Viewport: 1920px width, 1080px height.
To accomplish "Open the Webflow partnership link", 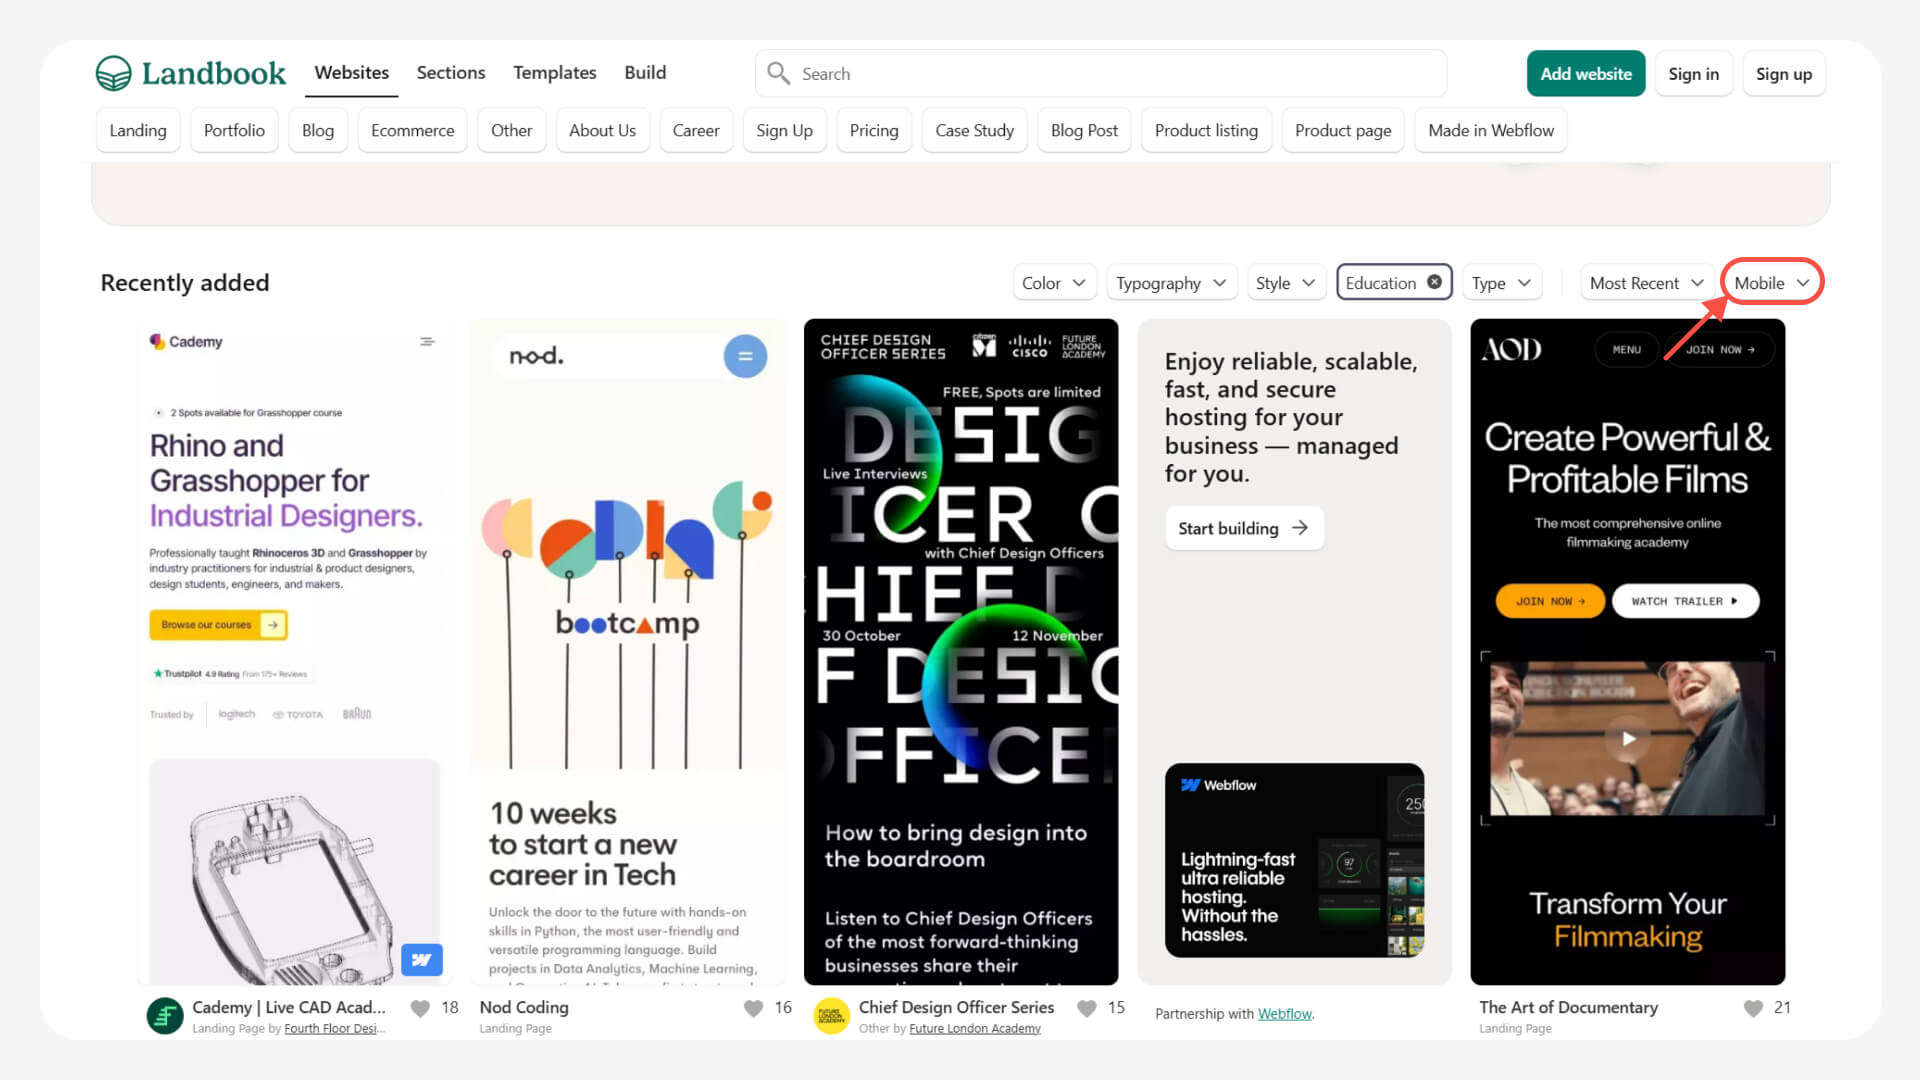I will [x=1284, y=1013].
